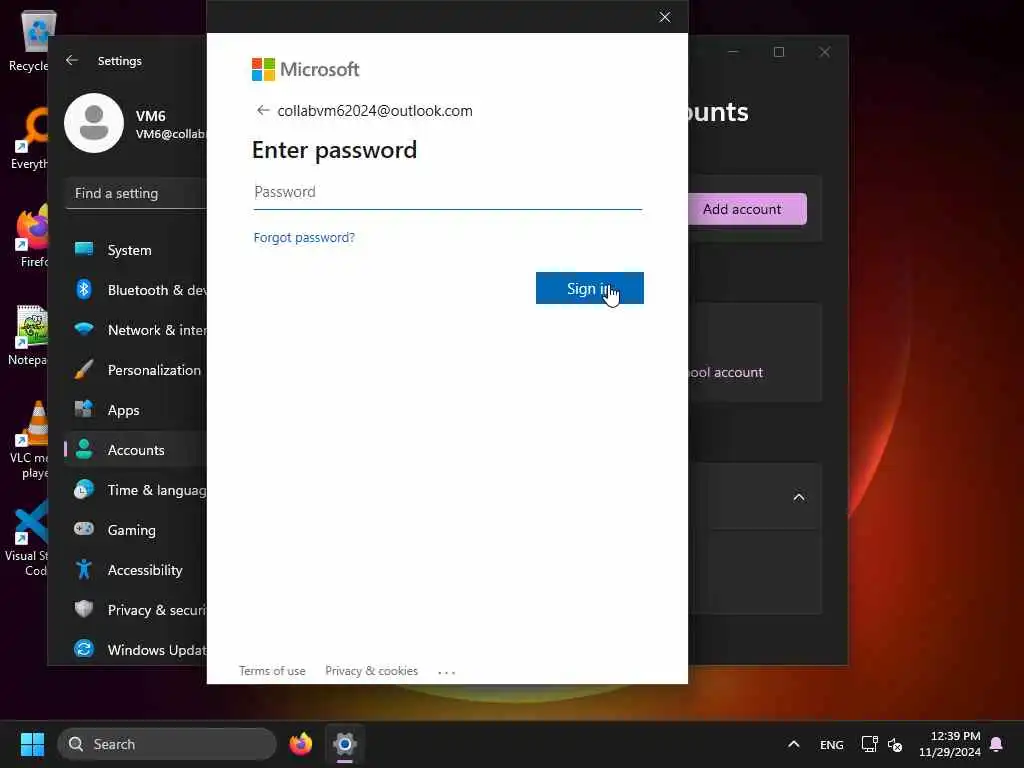This screenshot has width=1024, height=768.
Task: Click Add account in Settings window
Action: click(747, 209)
